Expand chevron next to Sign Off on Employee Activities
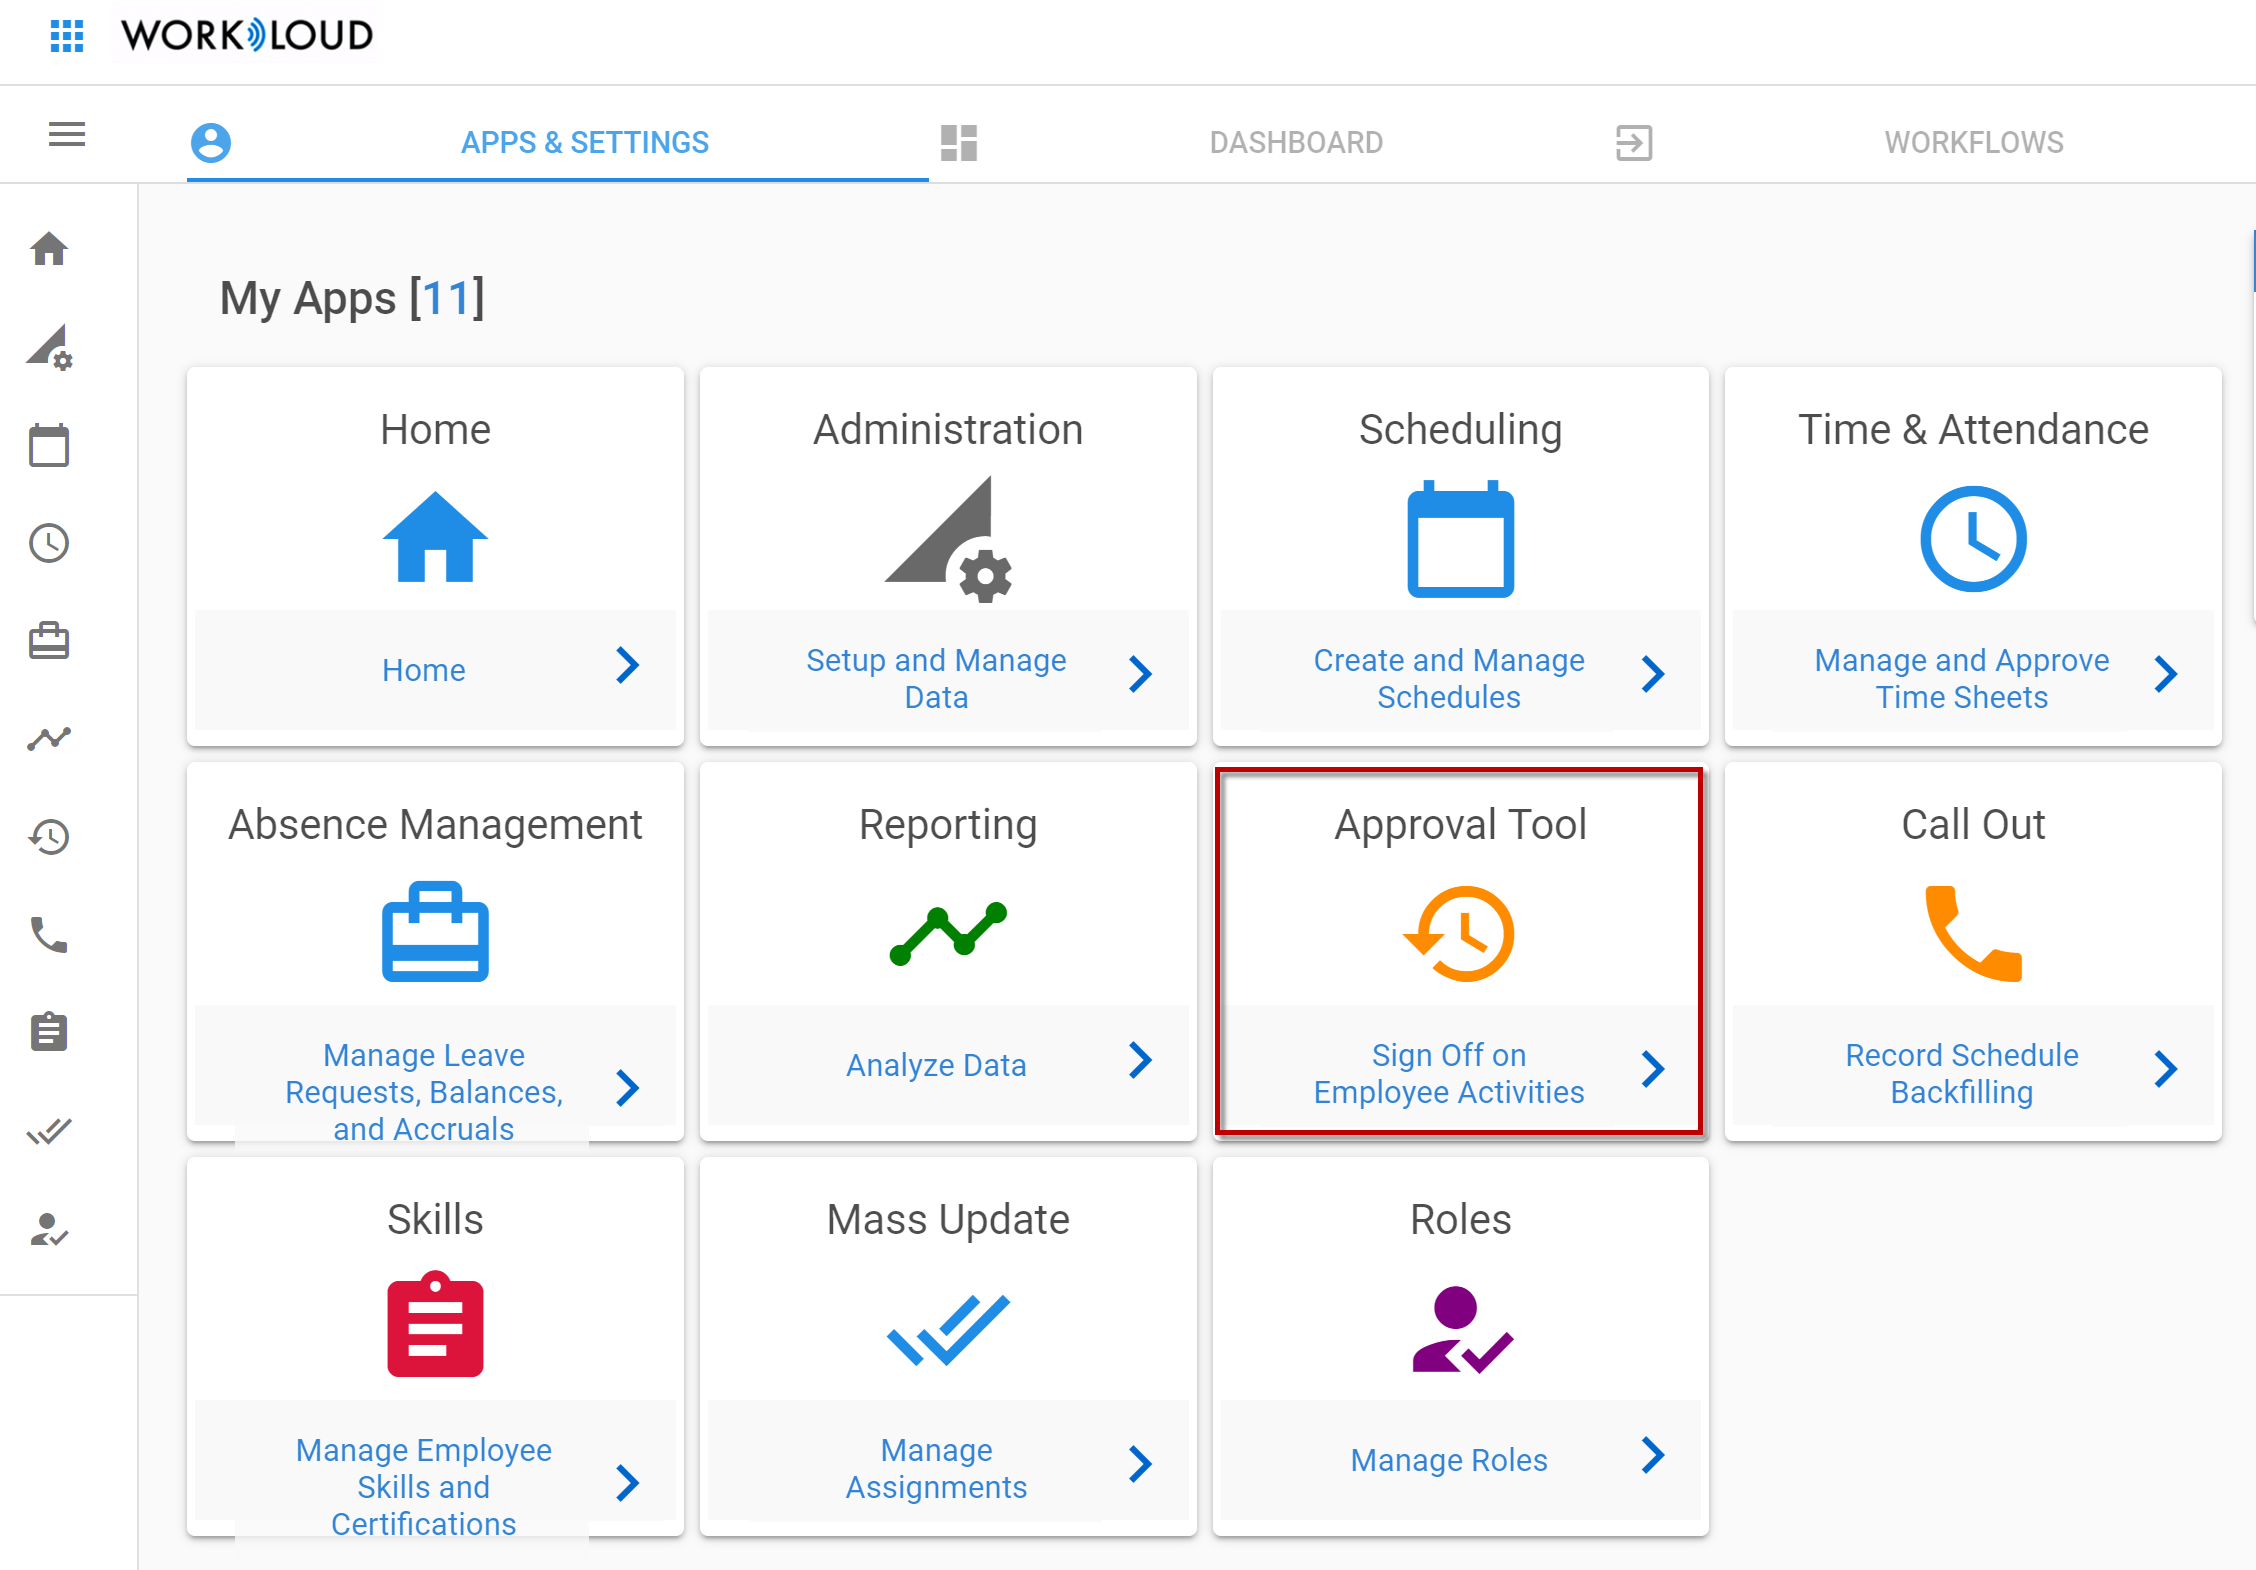 [1653, 1070]
